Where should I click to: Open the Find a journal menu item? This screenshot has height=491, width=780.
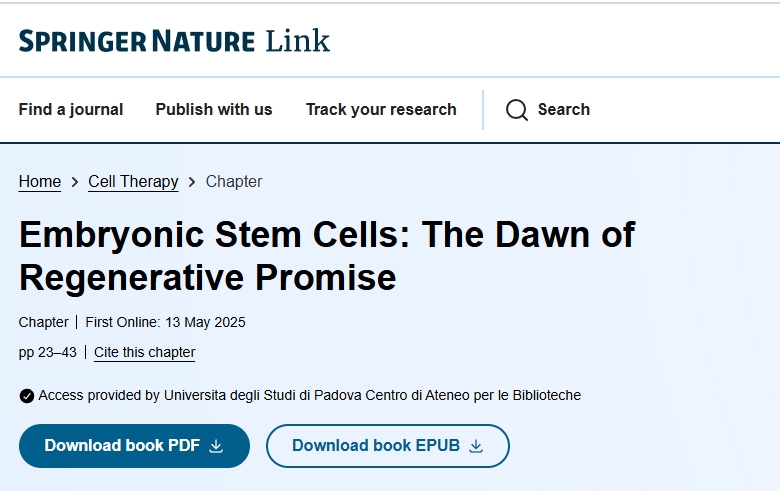[71, 110]
